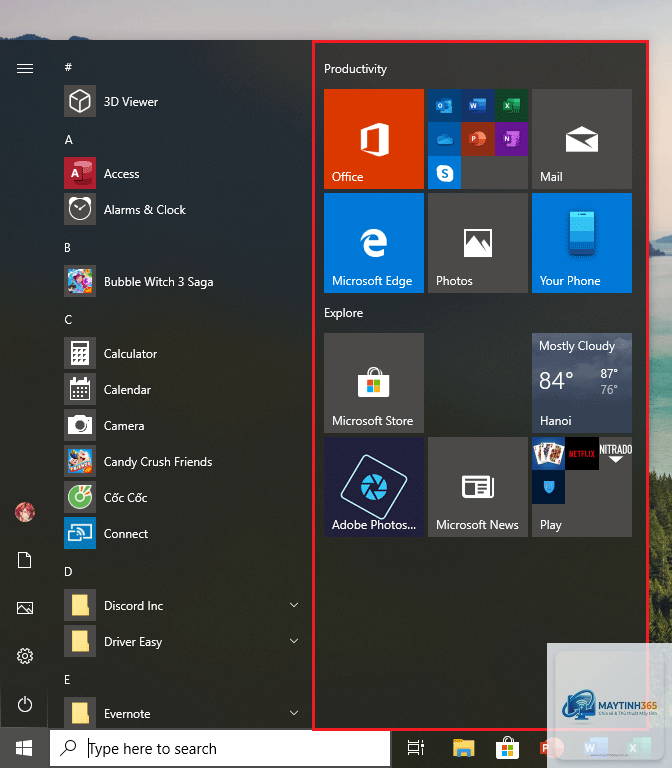This screenshot has width=672, height=768.
Task: Expand the Start menu hamburger
Action: pos(25,69)
